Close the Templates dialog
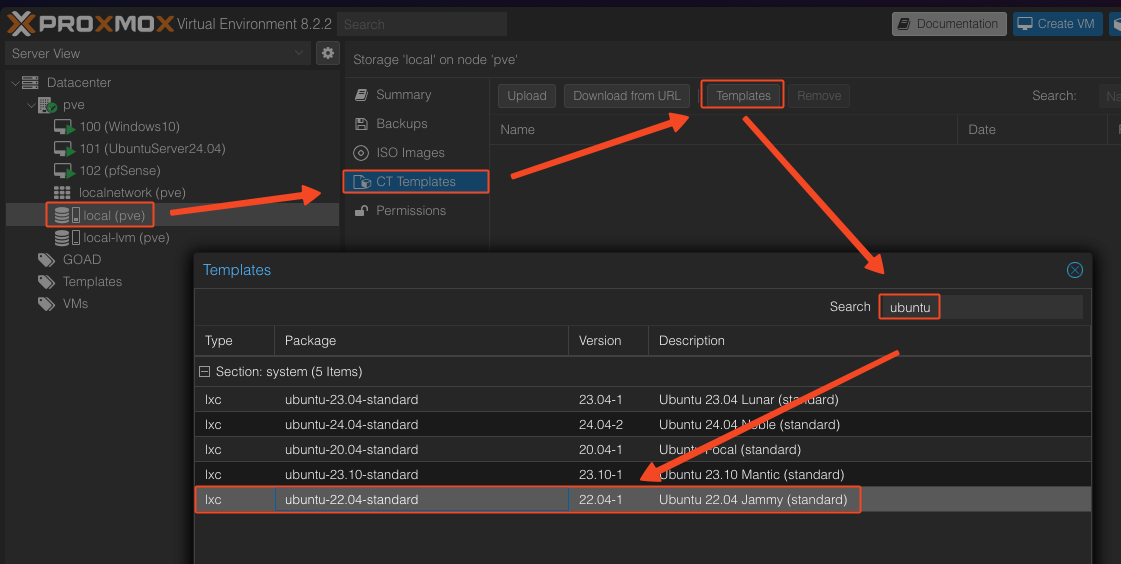This screenshot has width=1121, height=564. click(1075, 270)
